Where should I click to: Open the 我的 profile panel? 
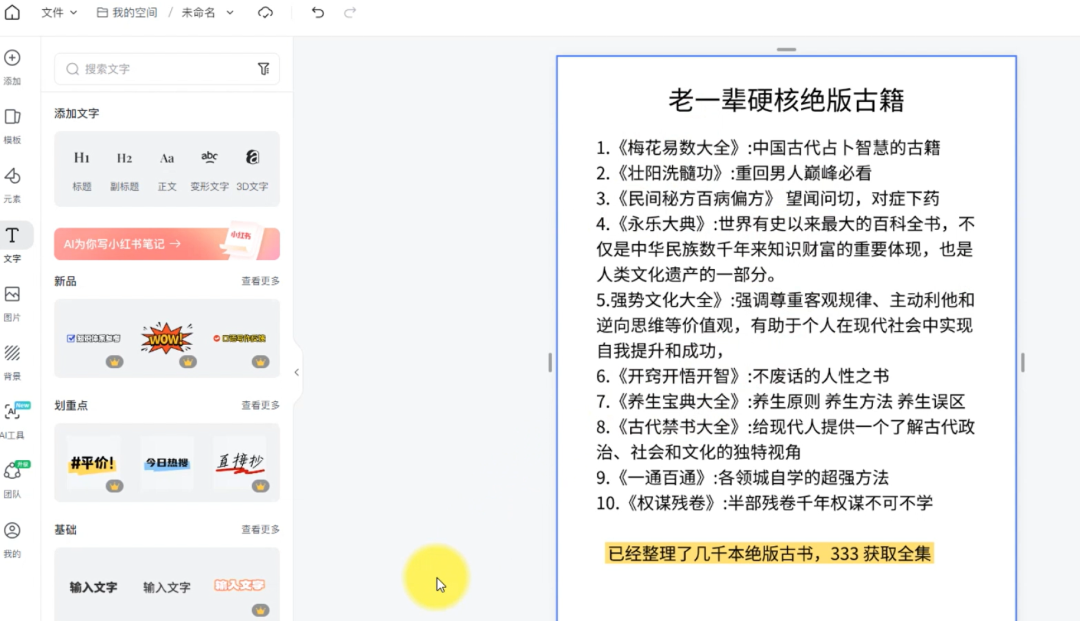[x=12, y=539]
